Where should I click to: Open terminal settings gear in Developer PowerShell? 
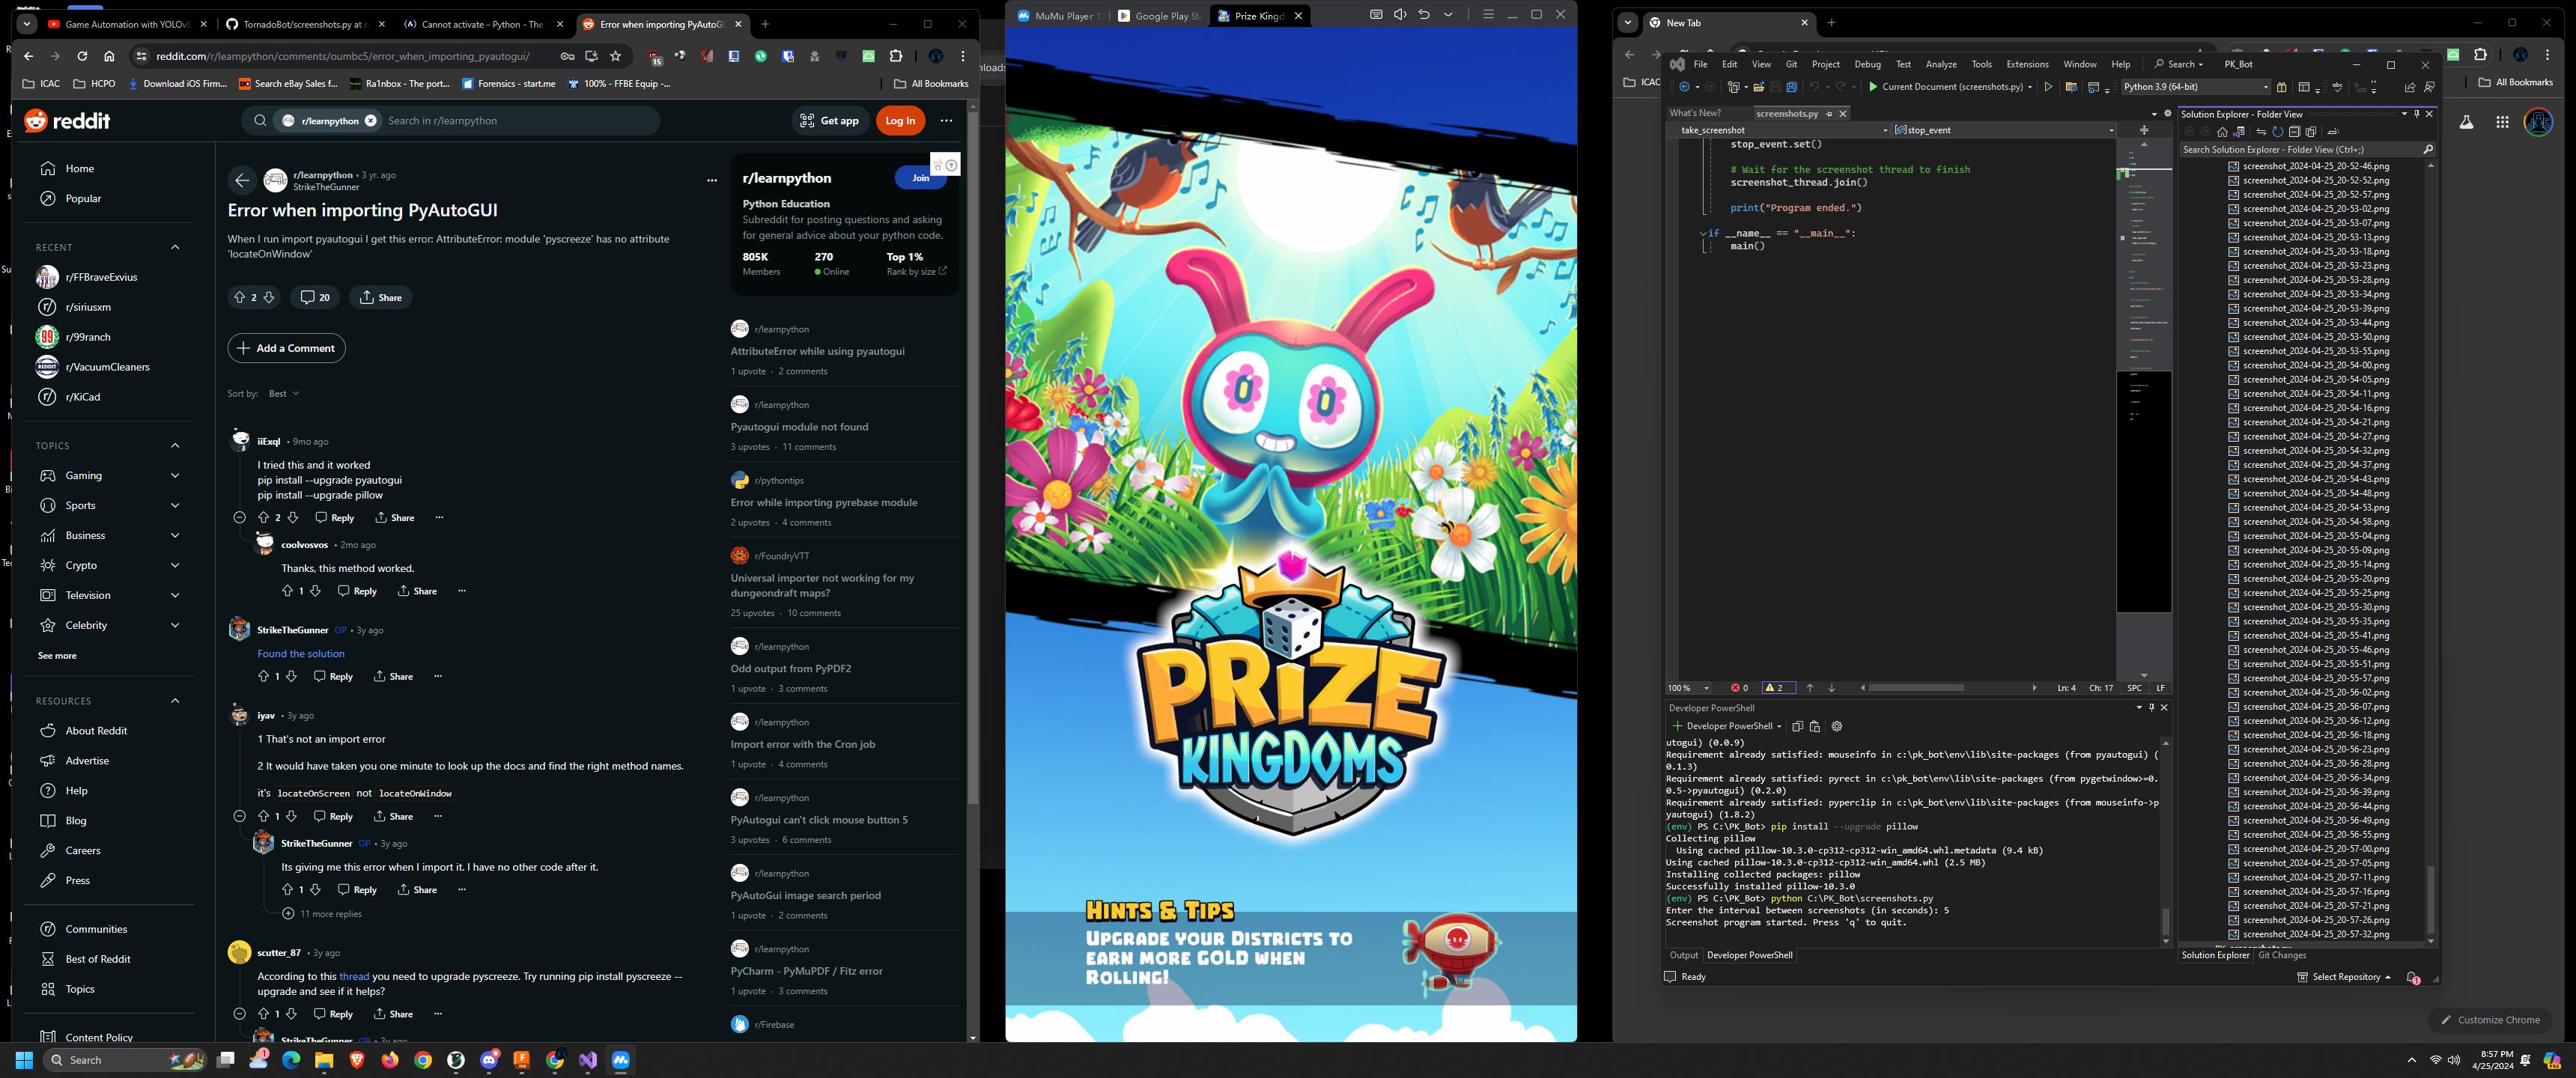pyautogui.click(x=1836, y=726)
